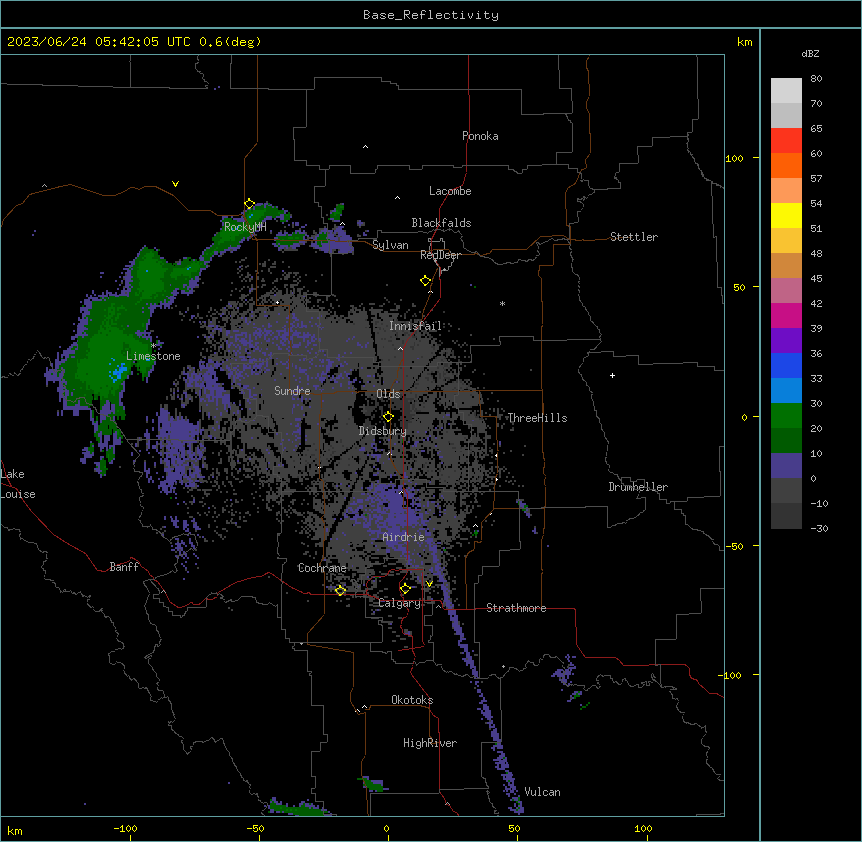Click the Sylvan label
862x842 pixels.
pyautogui.click(x=390, y=245)
